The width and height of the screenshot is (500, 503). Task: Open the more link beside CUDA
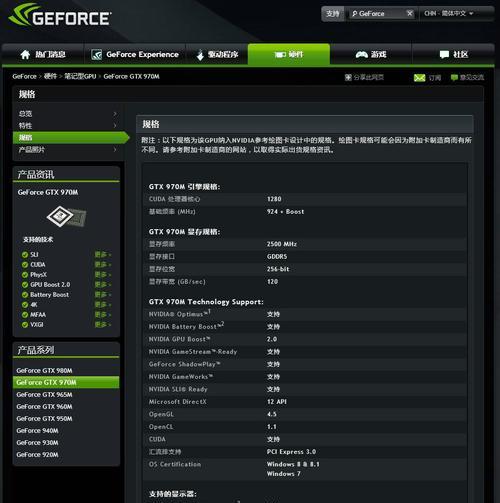pyautogui.click(x=103, y=265)
